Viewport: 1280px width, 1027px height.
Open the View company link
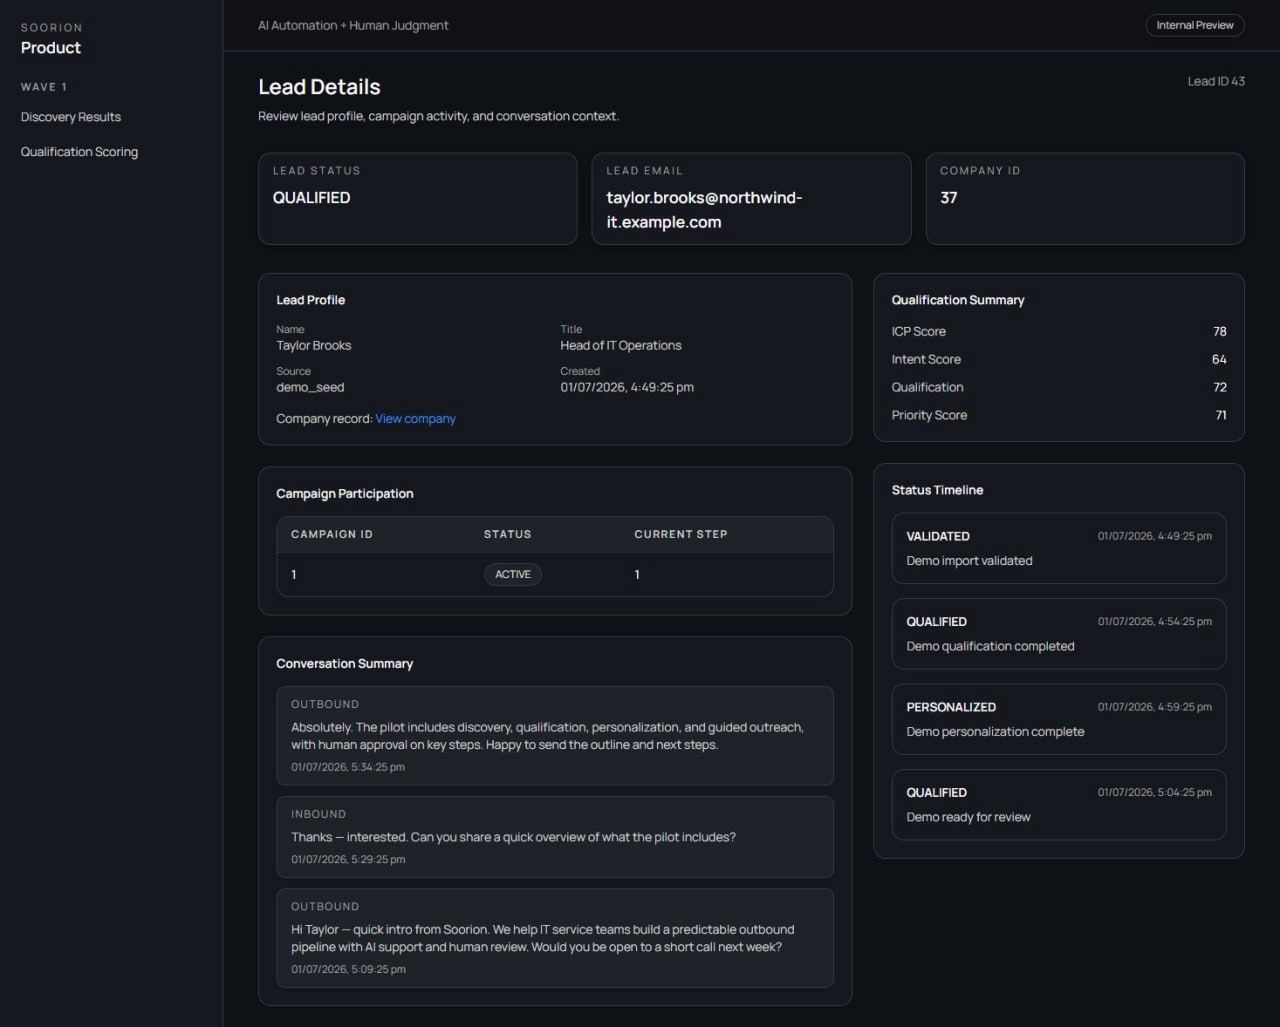tap(415, 419)
